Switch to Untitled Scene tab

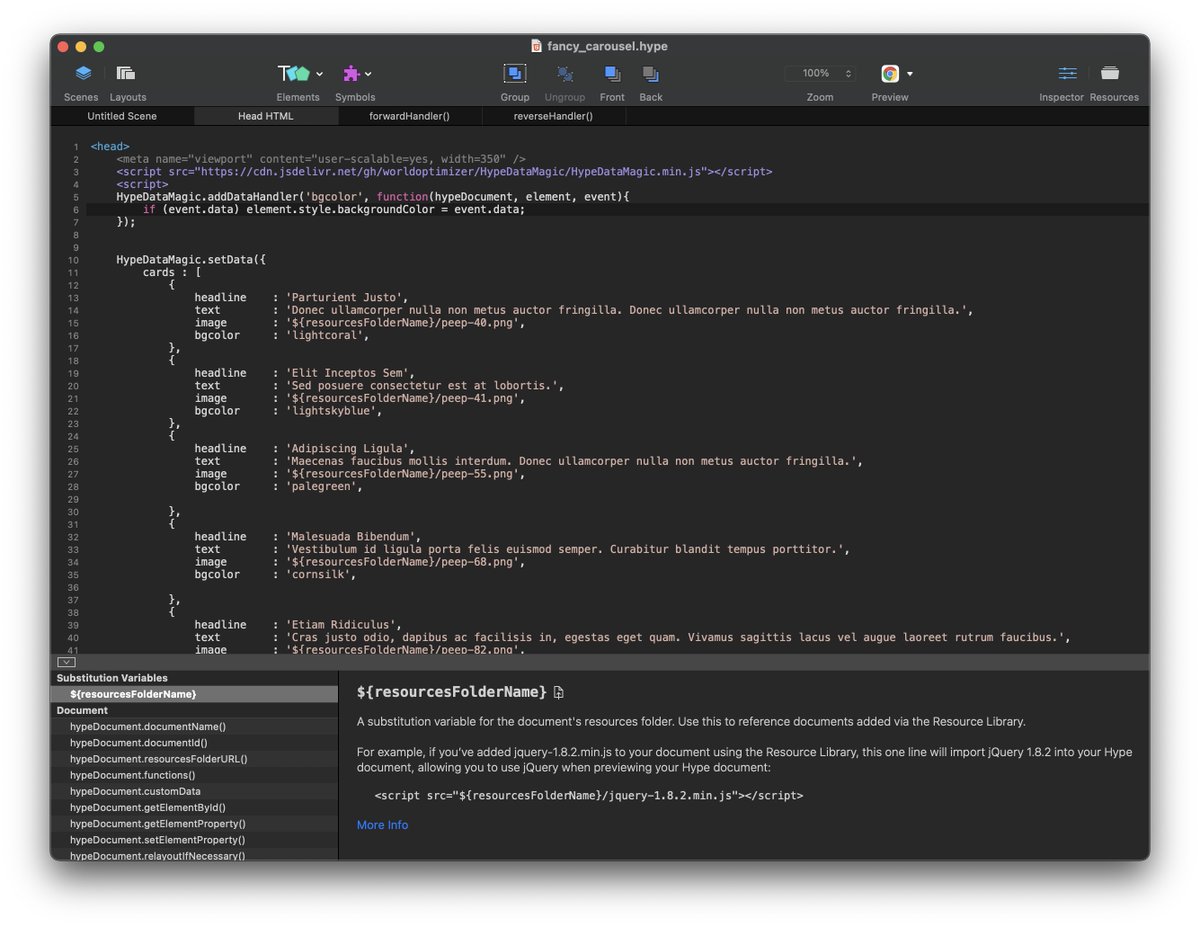tap(122, 116)
